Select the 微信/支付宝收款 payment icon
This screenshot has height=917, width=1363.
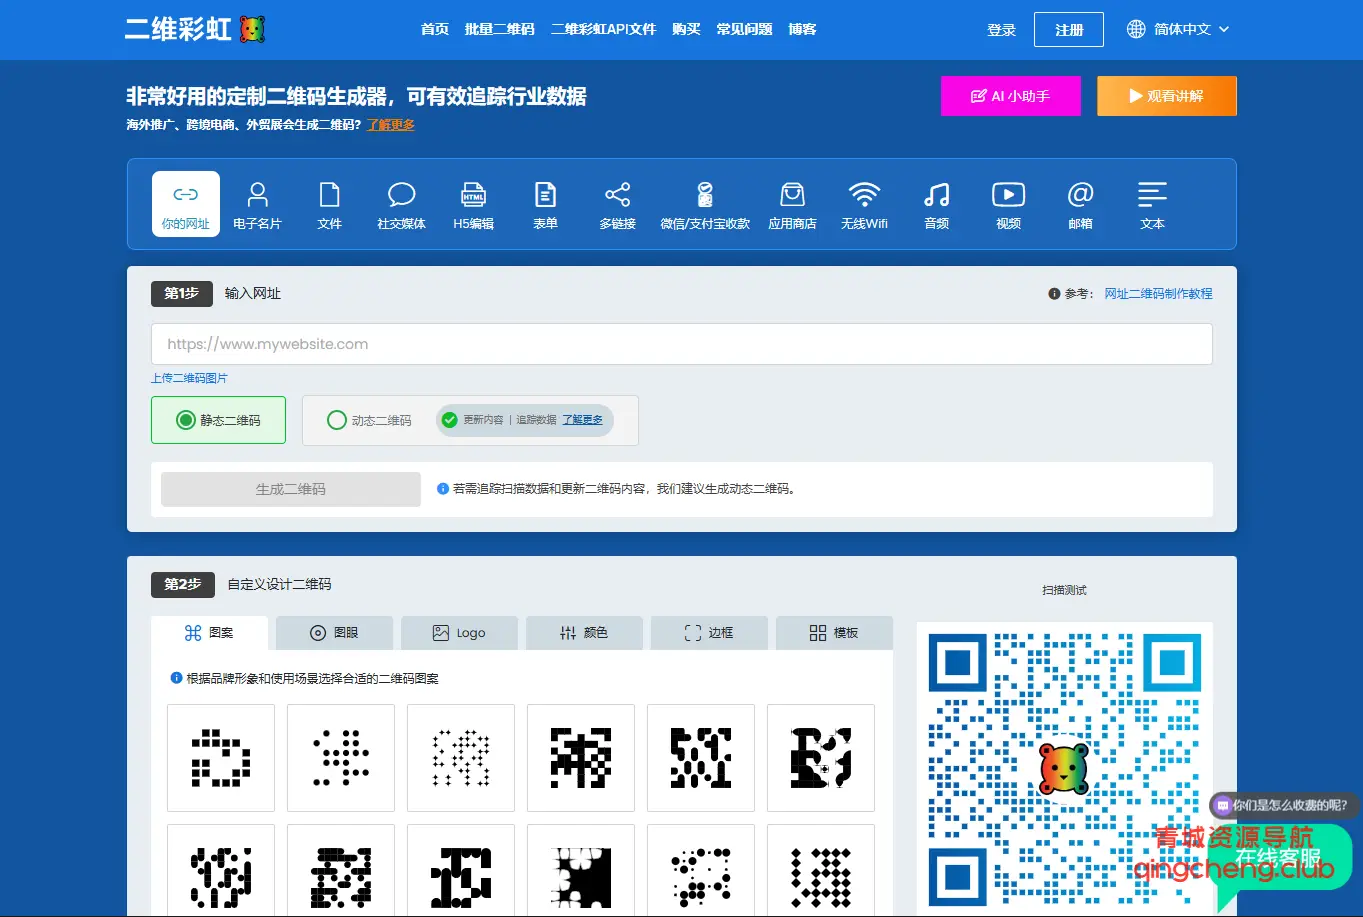click(x=705, y=203)
